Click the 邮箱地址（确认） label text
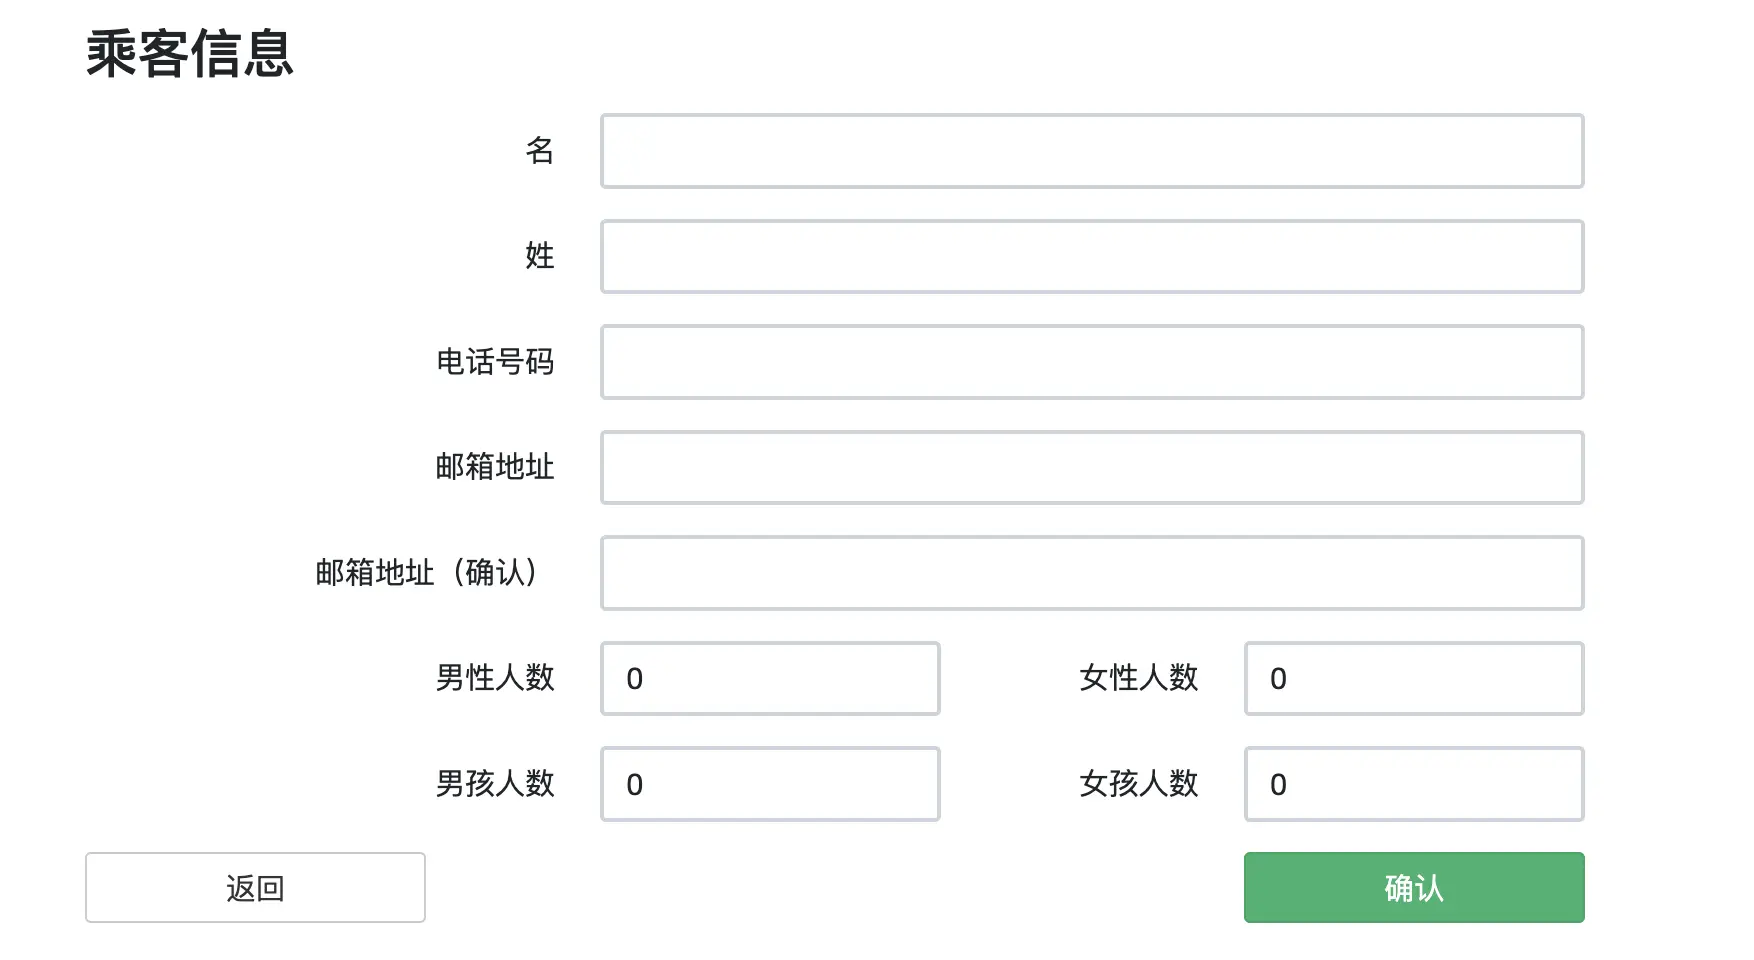The width and height of the screenshot is (1754, 960). click(428, 573)
